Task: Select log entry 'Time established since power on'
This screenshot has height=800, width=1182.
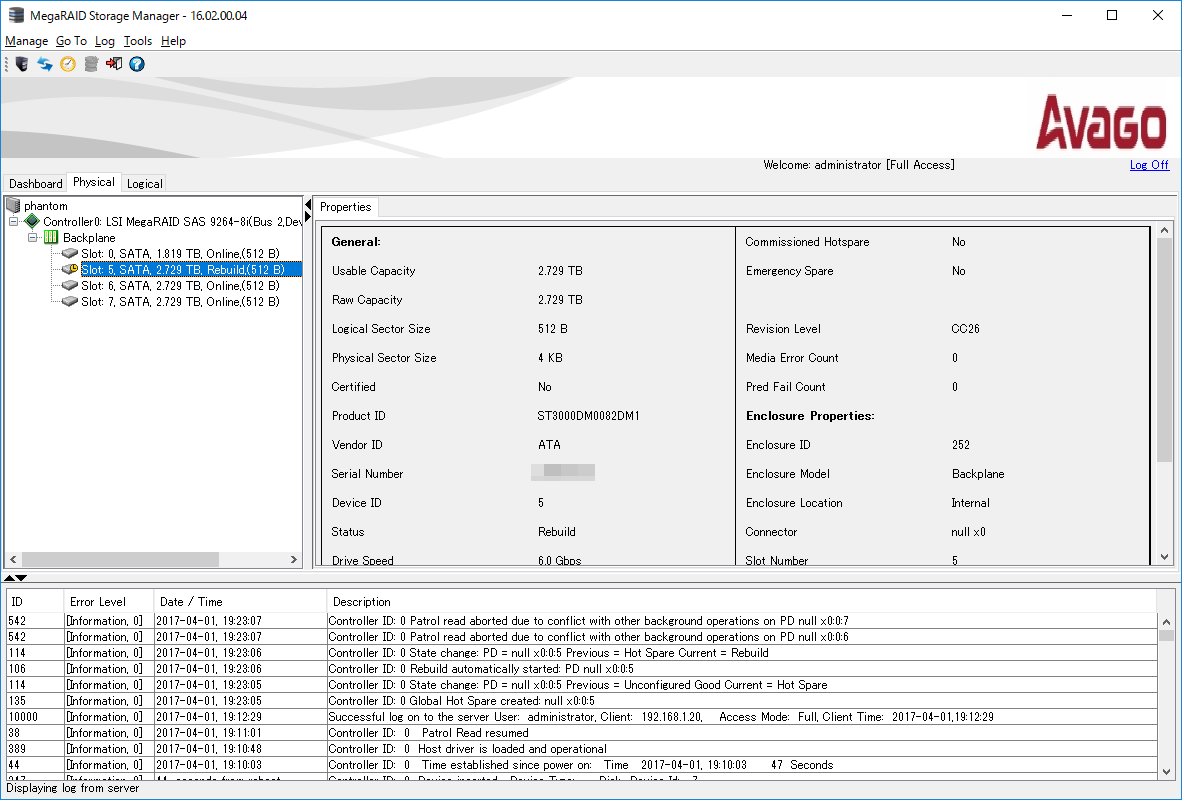Action: tap(582, 765)
